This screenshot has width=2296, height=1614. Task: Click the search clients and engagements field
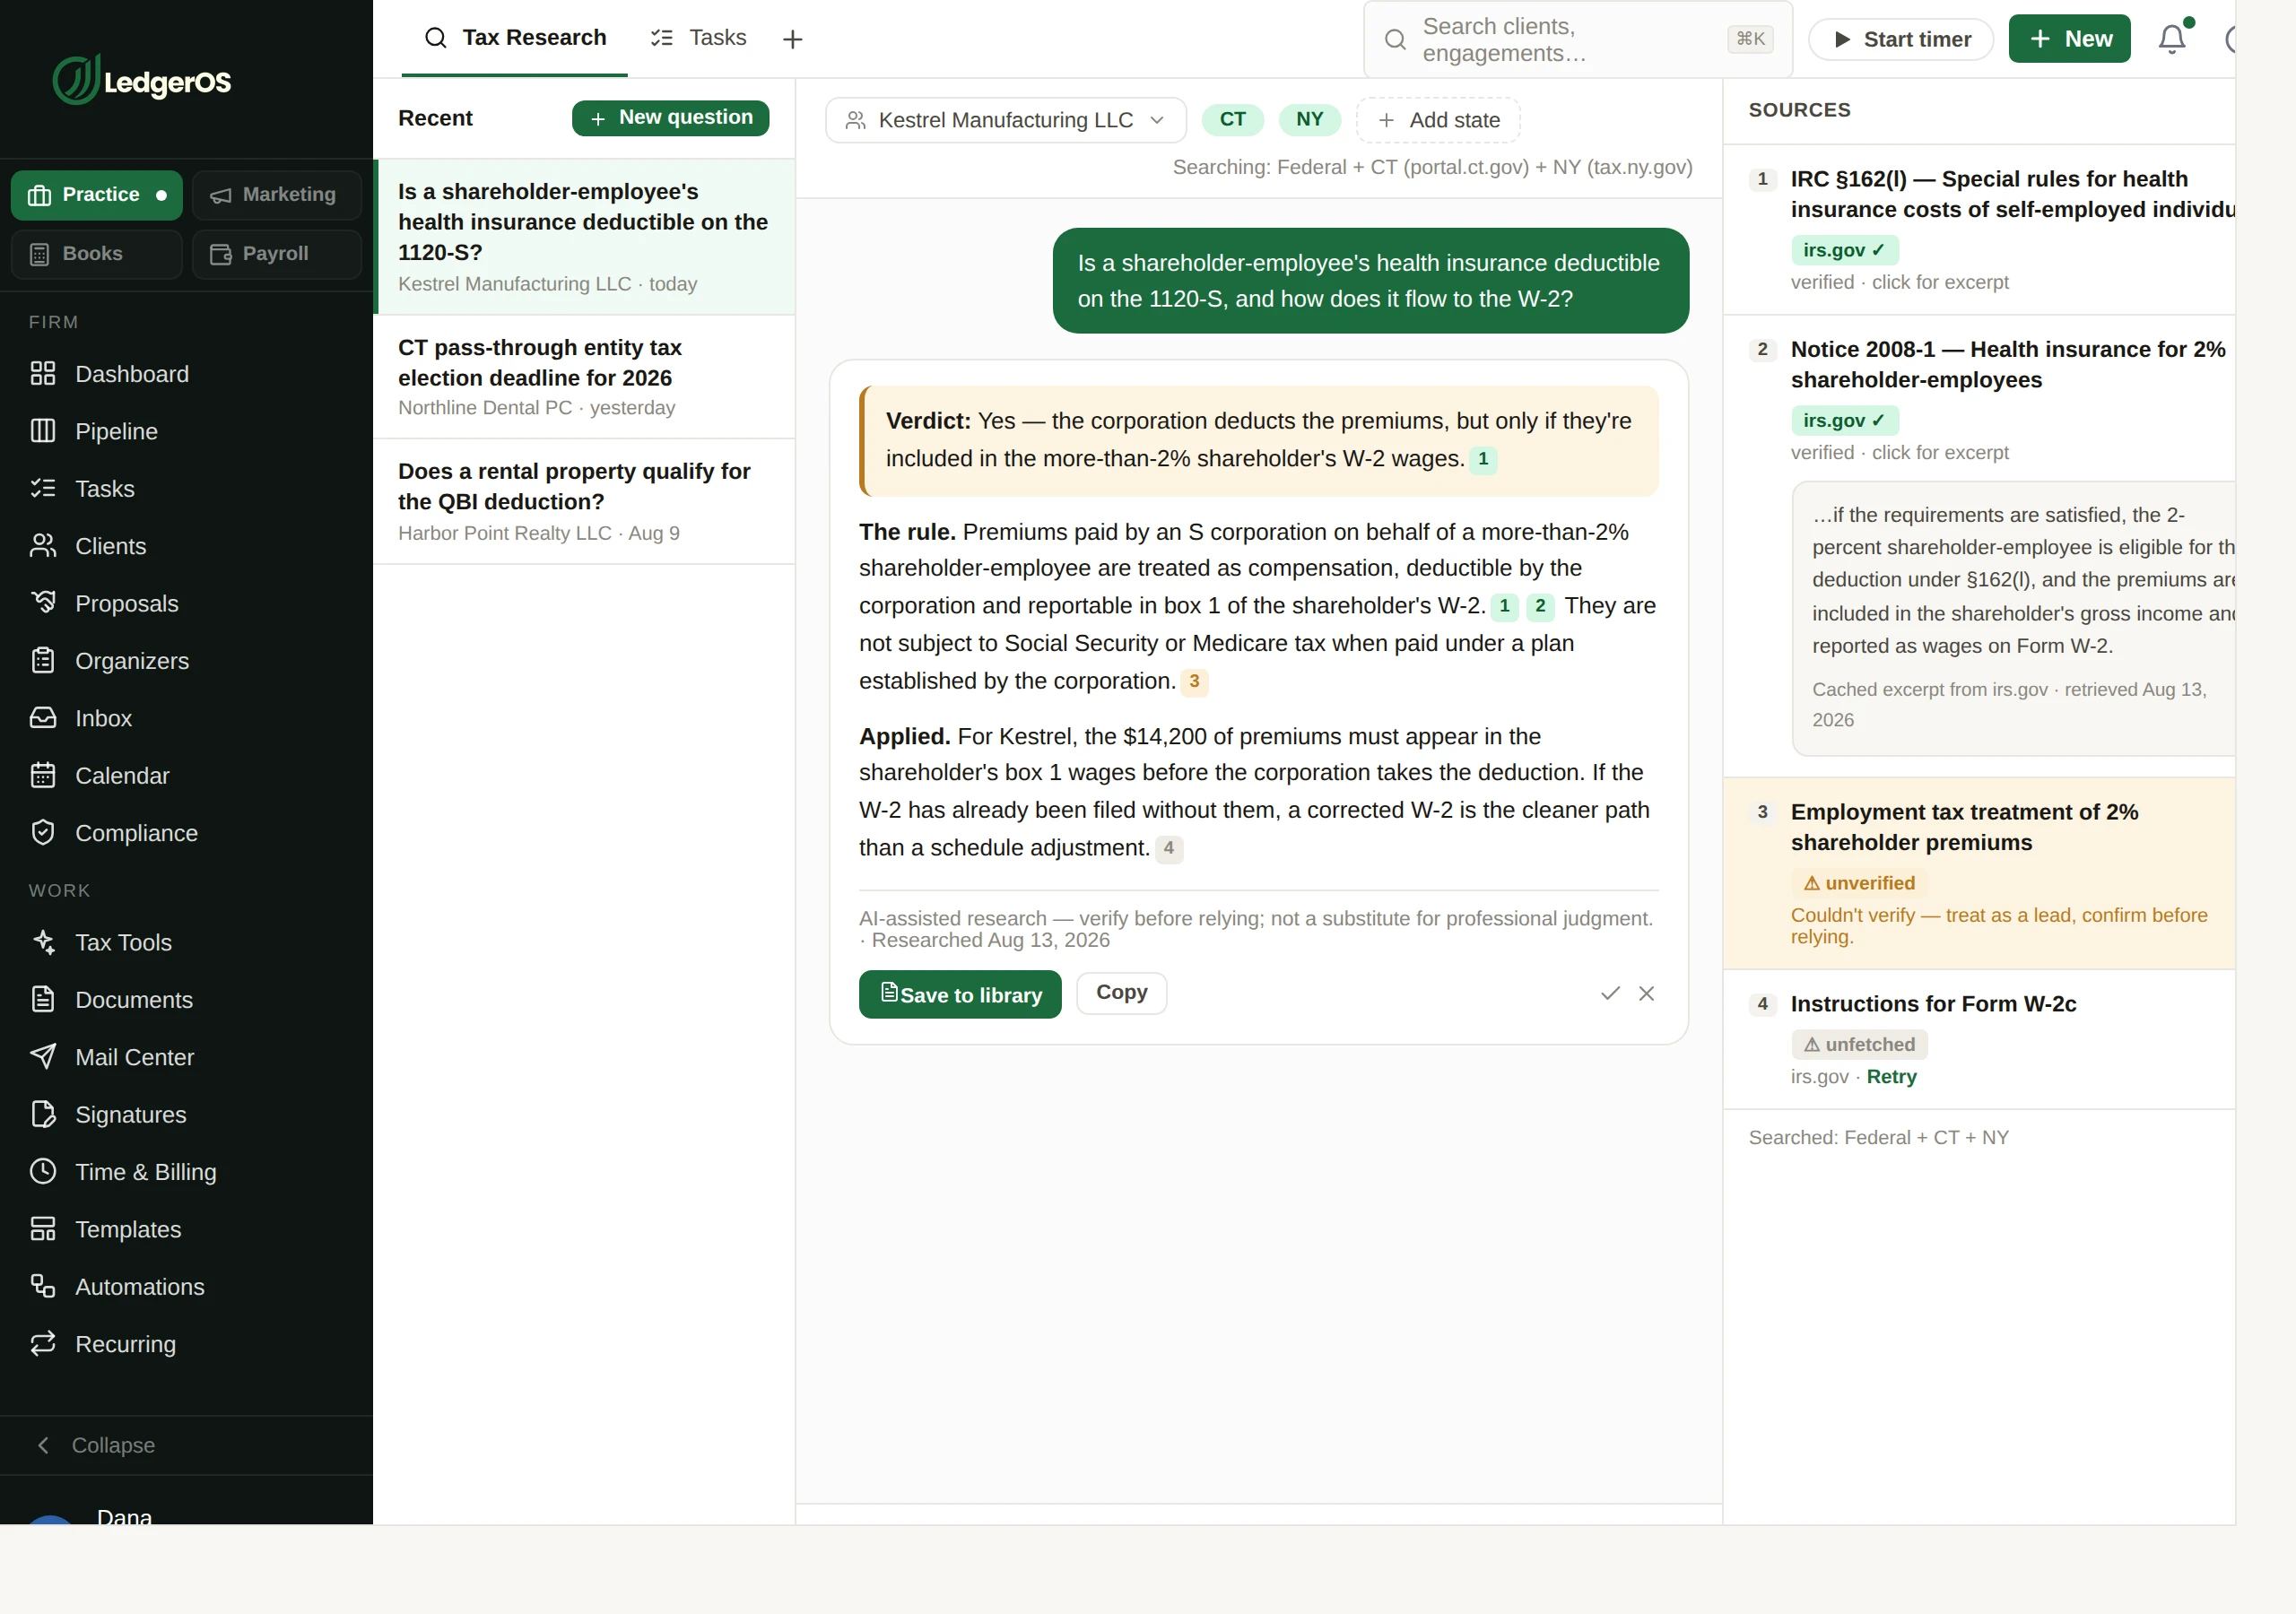pyautogui.click(x=1578, y=39)
